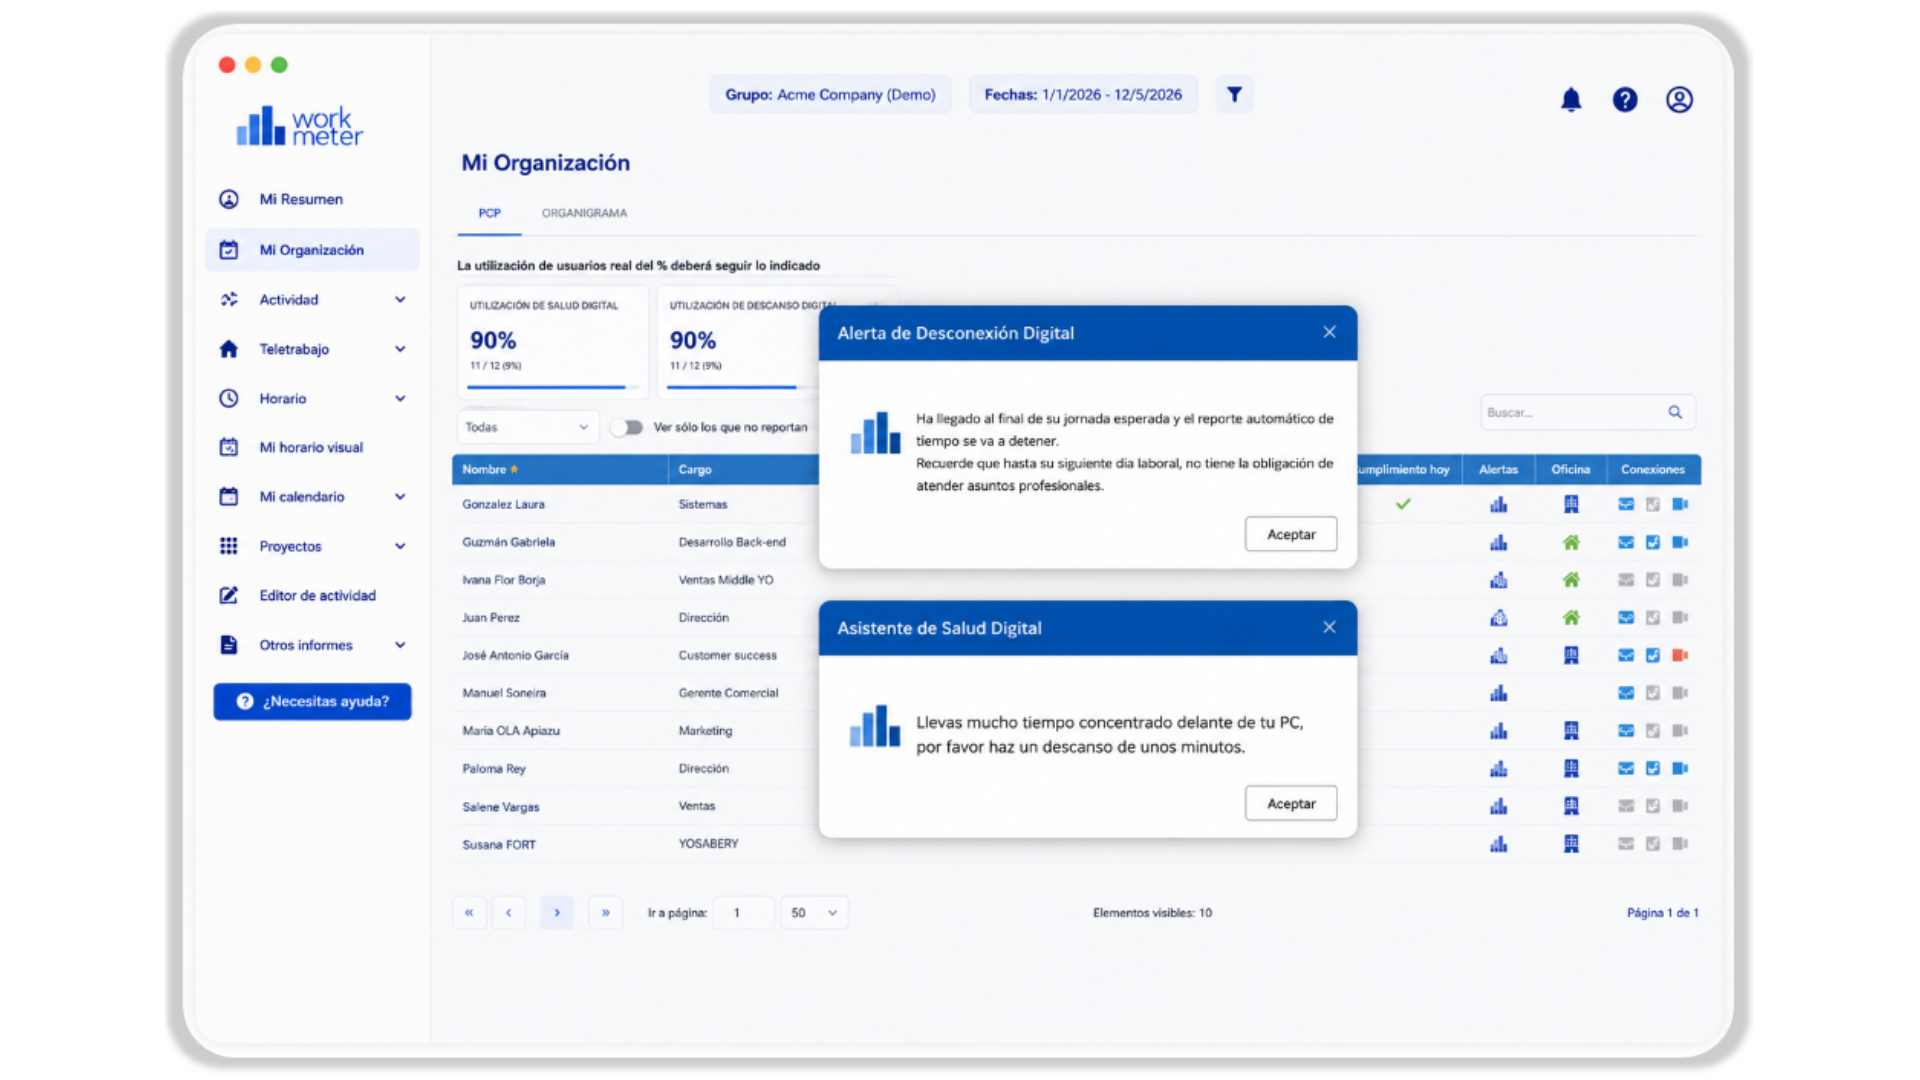The width and height of the screenshot is (1920, 1080).
Task: Click alerts icon for Maria OLA Apiazu
Action: tap(1498, 731)
